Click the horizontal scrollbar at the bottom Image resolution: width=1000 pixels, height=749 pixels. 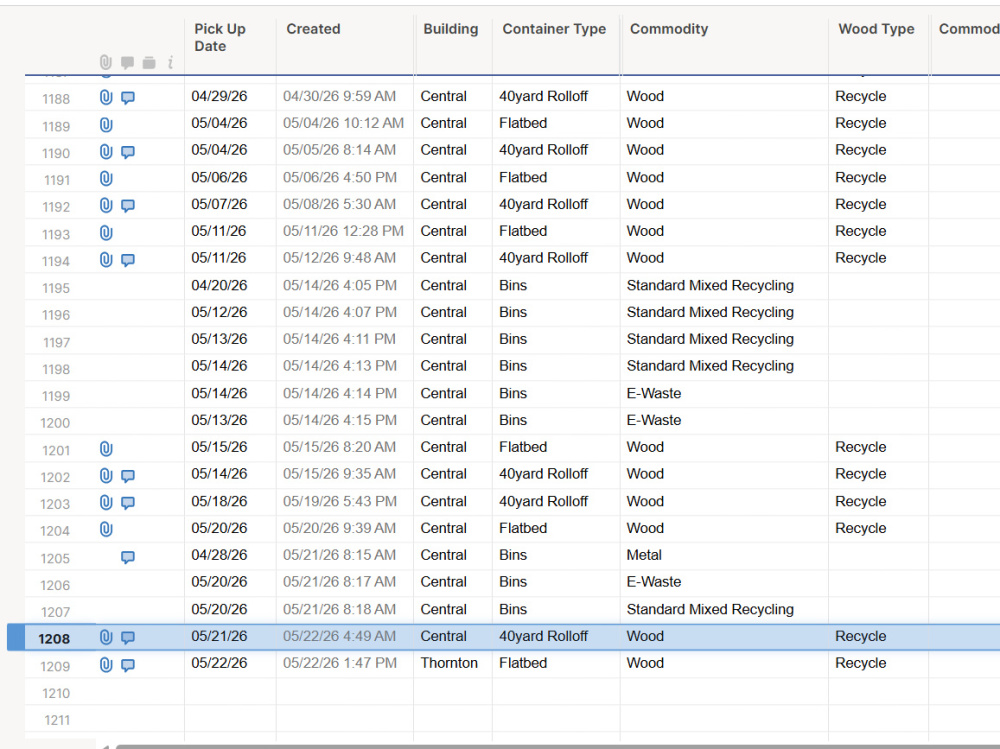558,746
